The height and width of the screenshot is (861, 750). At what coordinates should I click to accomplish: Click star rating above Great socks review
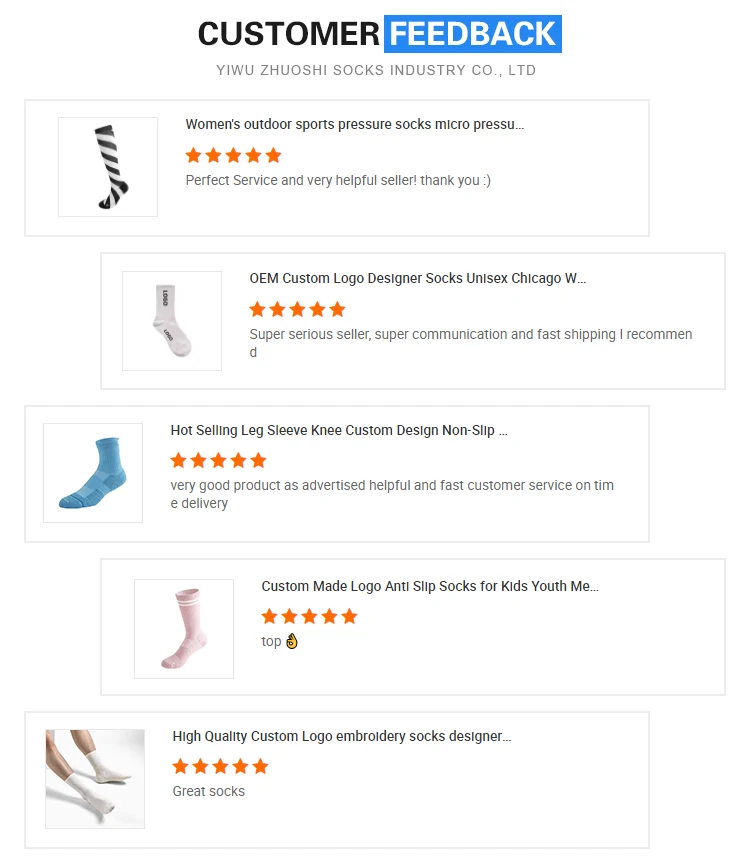pos(220,766)
